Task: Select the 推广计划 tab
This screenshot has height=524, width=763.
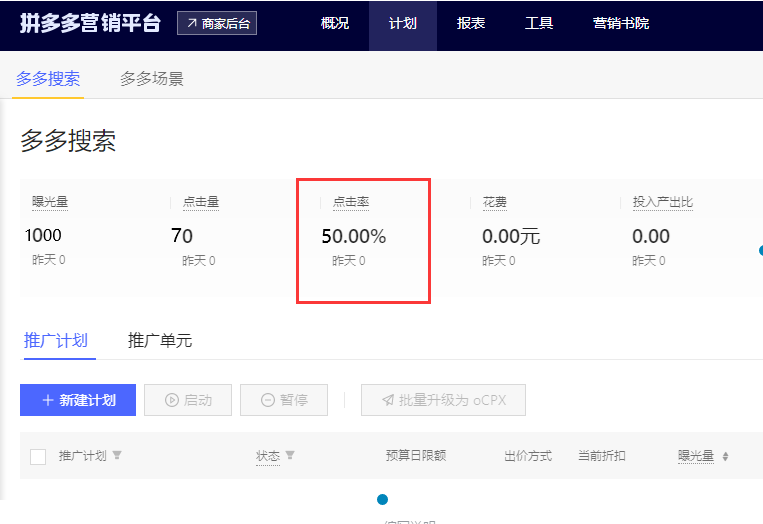Action: point(56,340)
